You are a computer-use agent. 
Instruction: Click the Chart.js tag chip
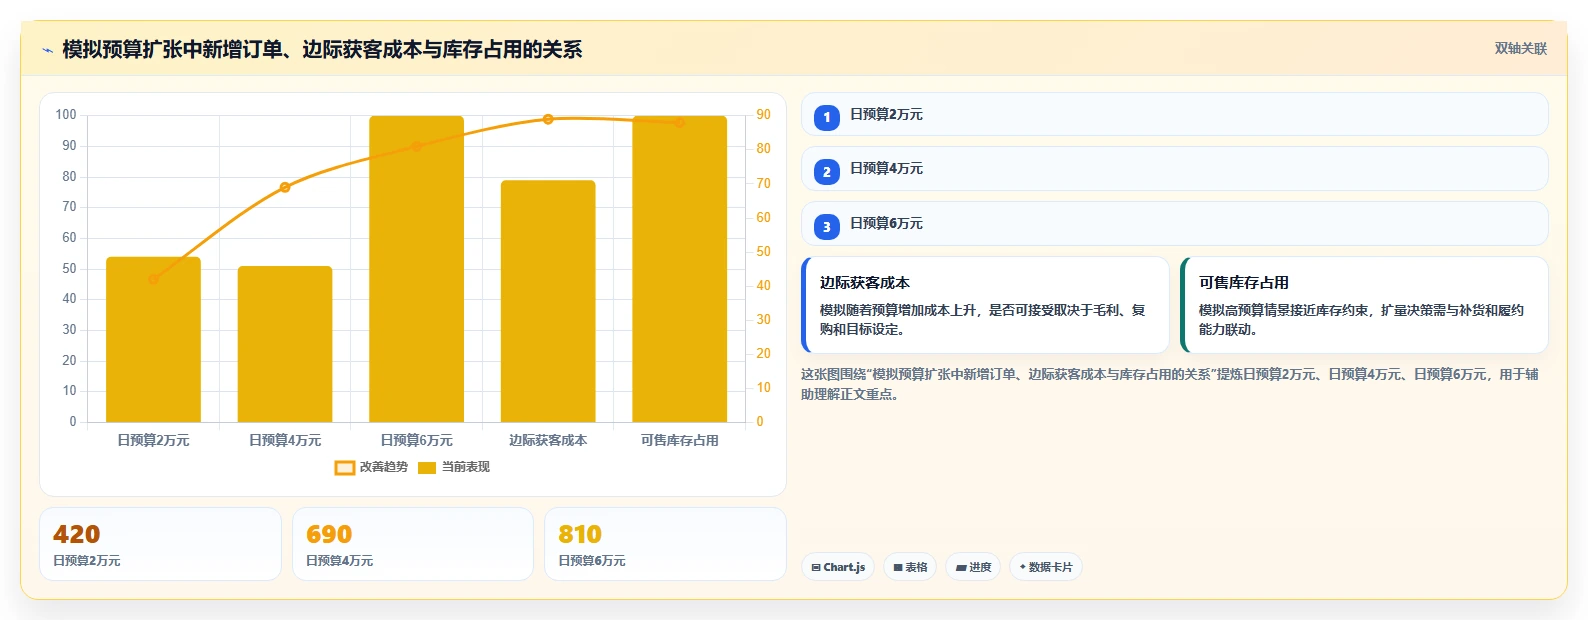click(838, 567)
